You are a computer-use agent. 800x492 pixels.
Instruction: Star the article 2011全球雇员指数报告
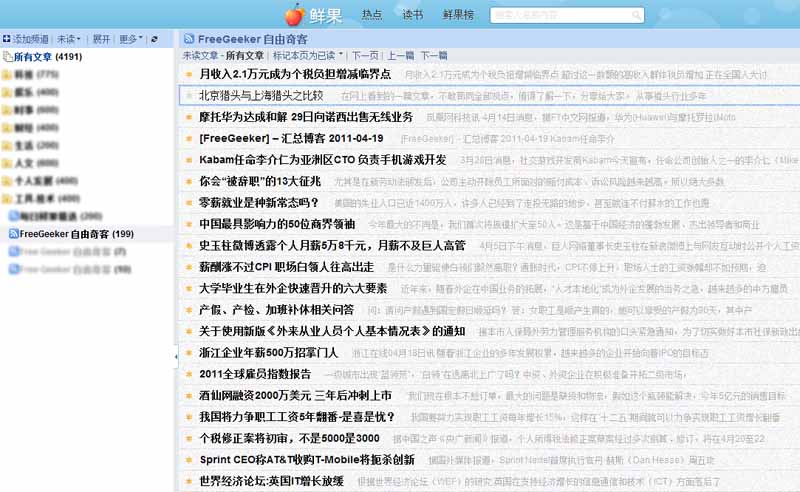(189, 374)
